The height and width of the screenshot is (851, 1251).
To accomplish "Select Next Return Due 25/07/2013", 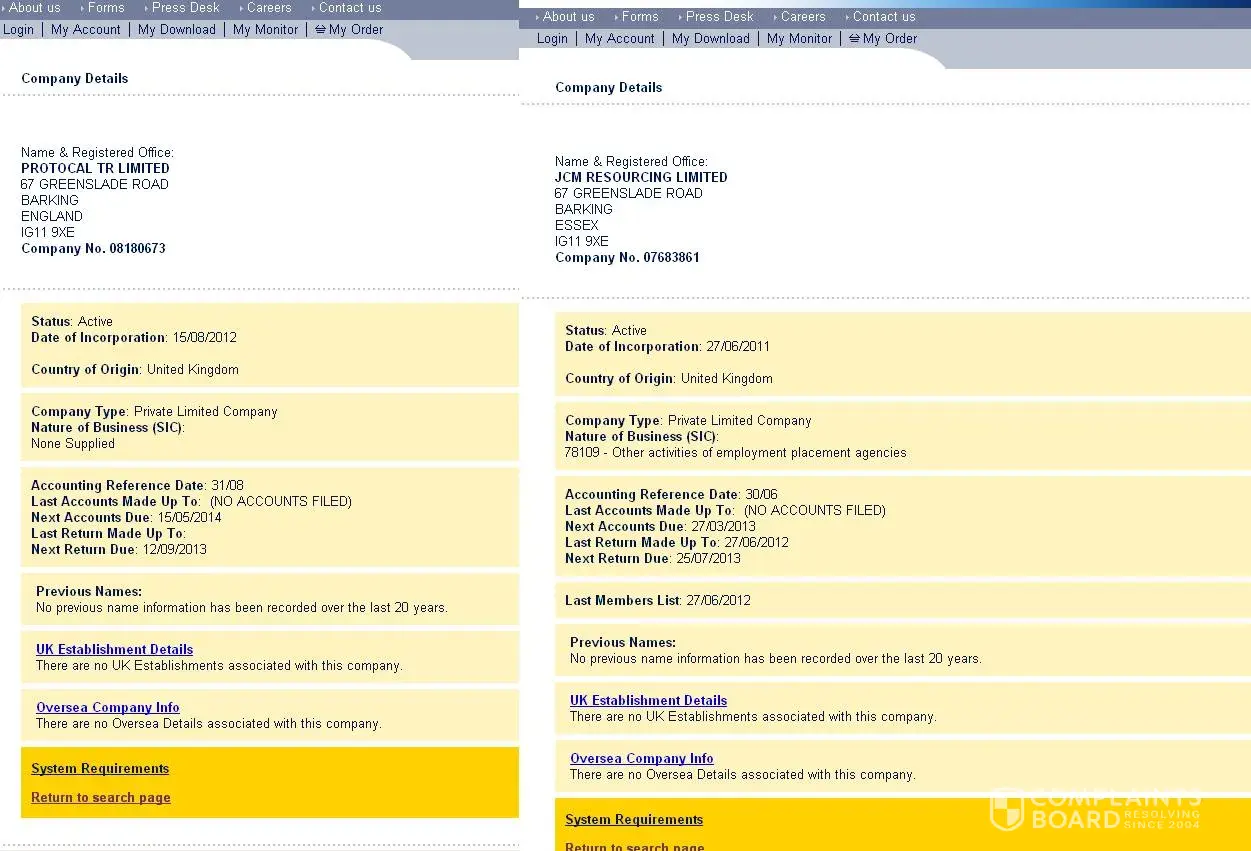I will (x=653, y=559).
